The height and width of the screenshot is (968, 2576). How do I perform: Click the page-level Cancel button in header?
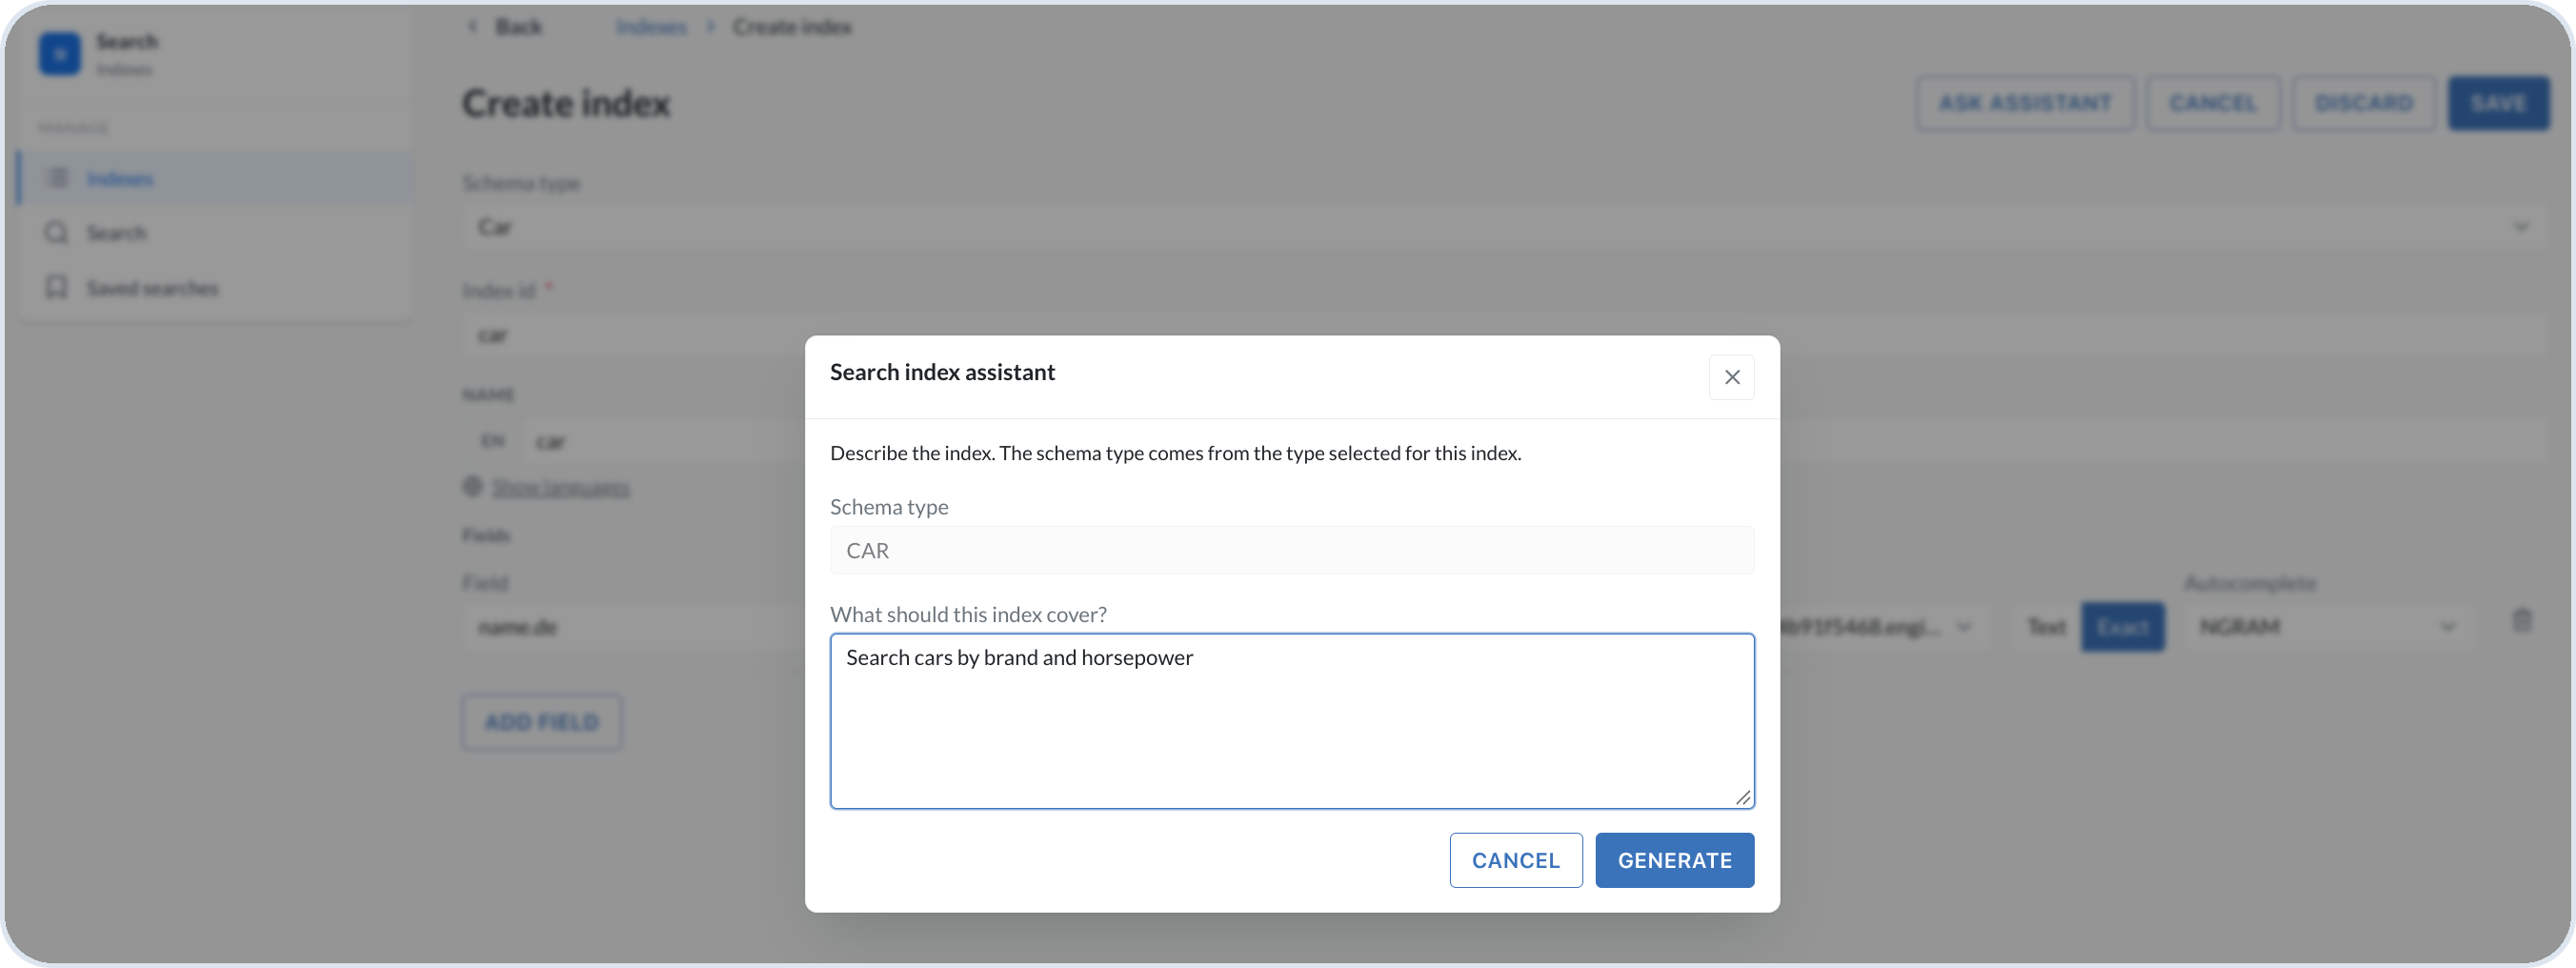point(2212,103)
